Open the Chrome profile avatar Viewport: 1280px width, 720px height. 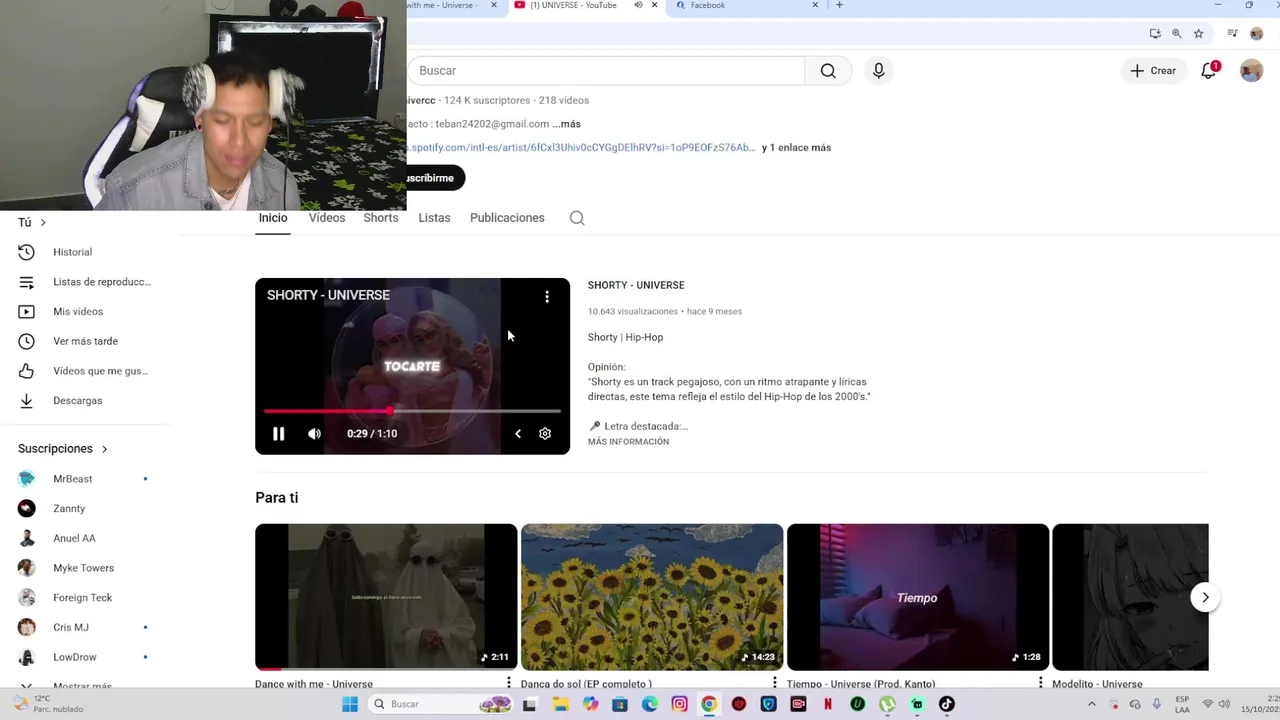coord(1257,33)
